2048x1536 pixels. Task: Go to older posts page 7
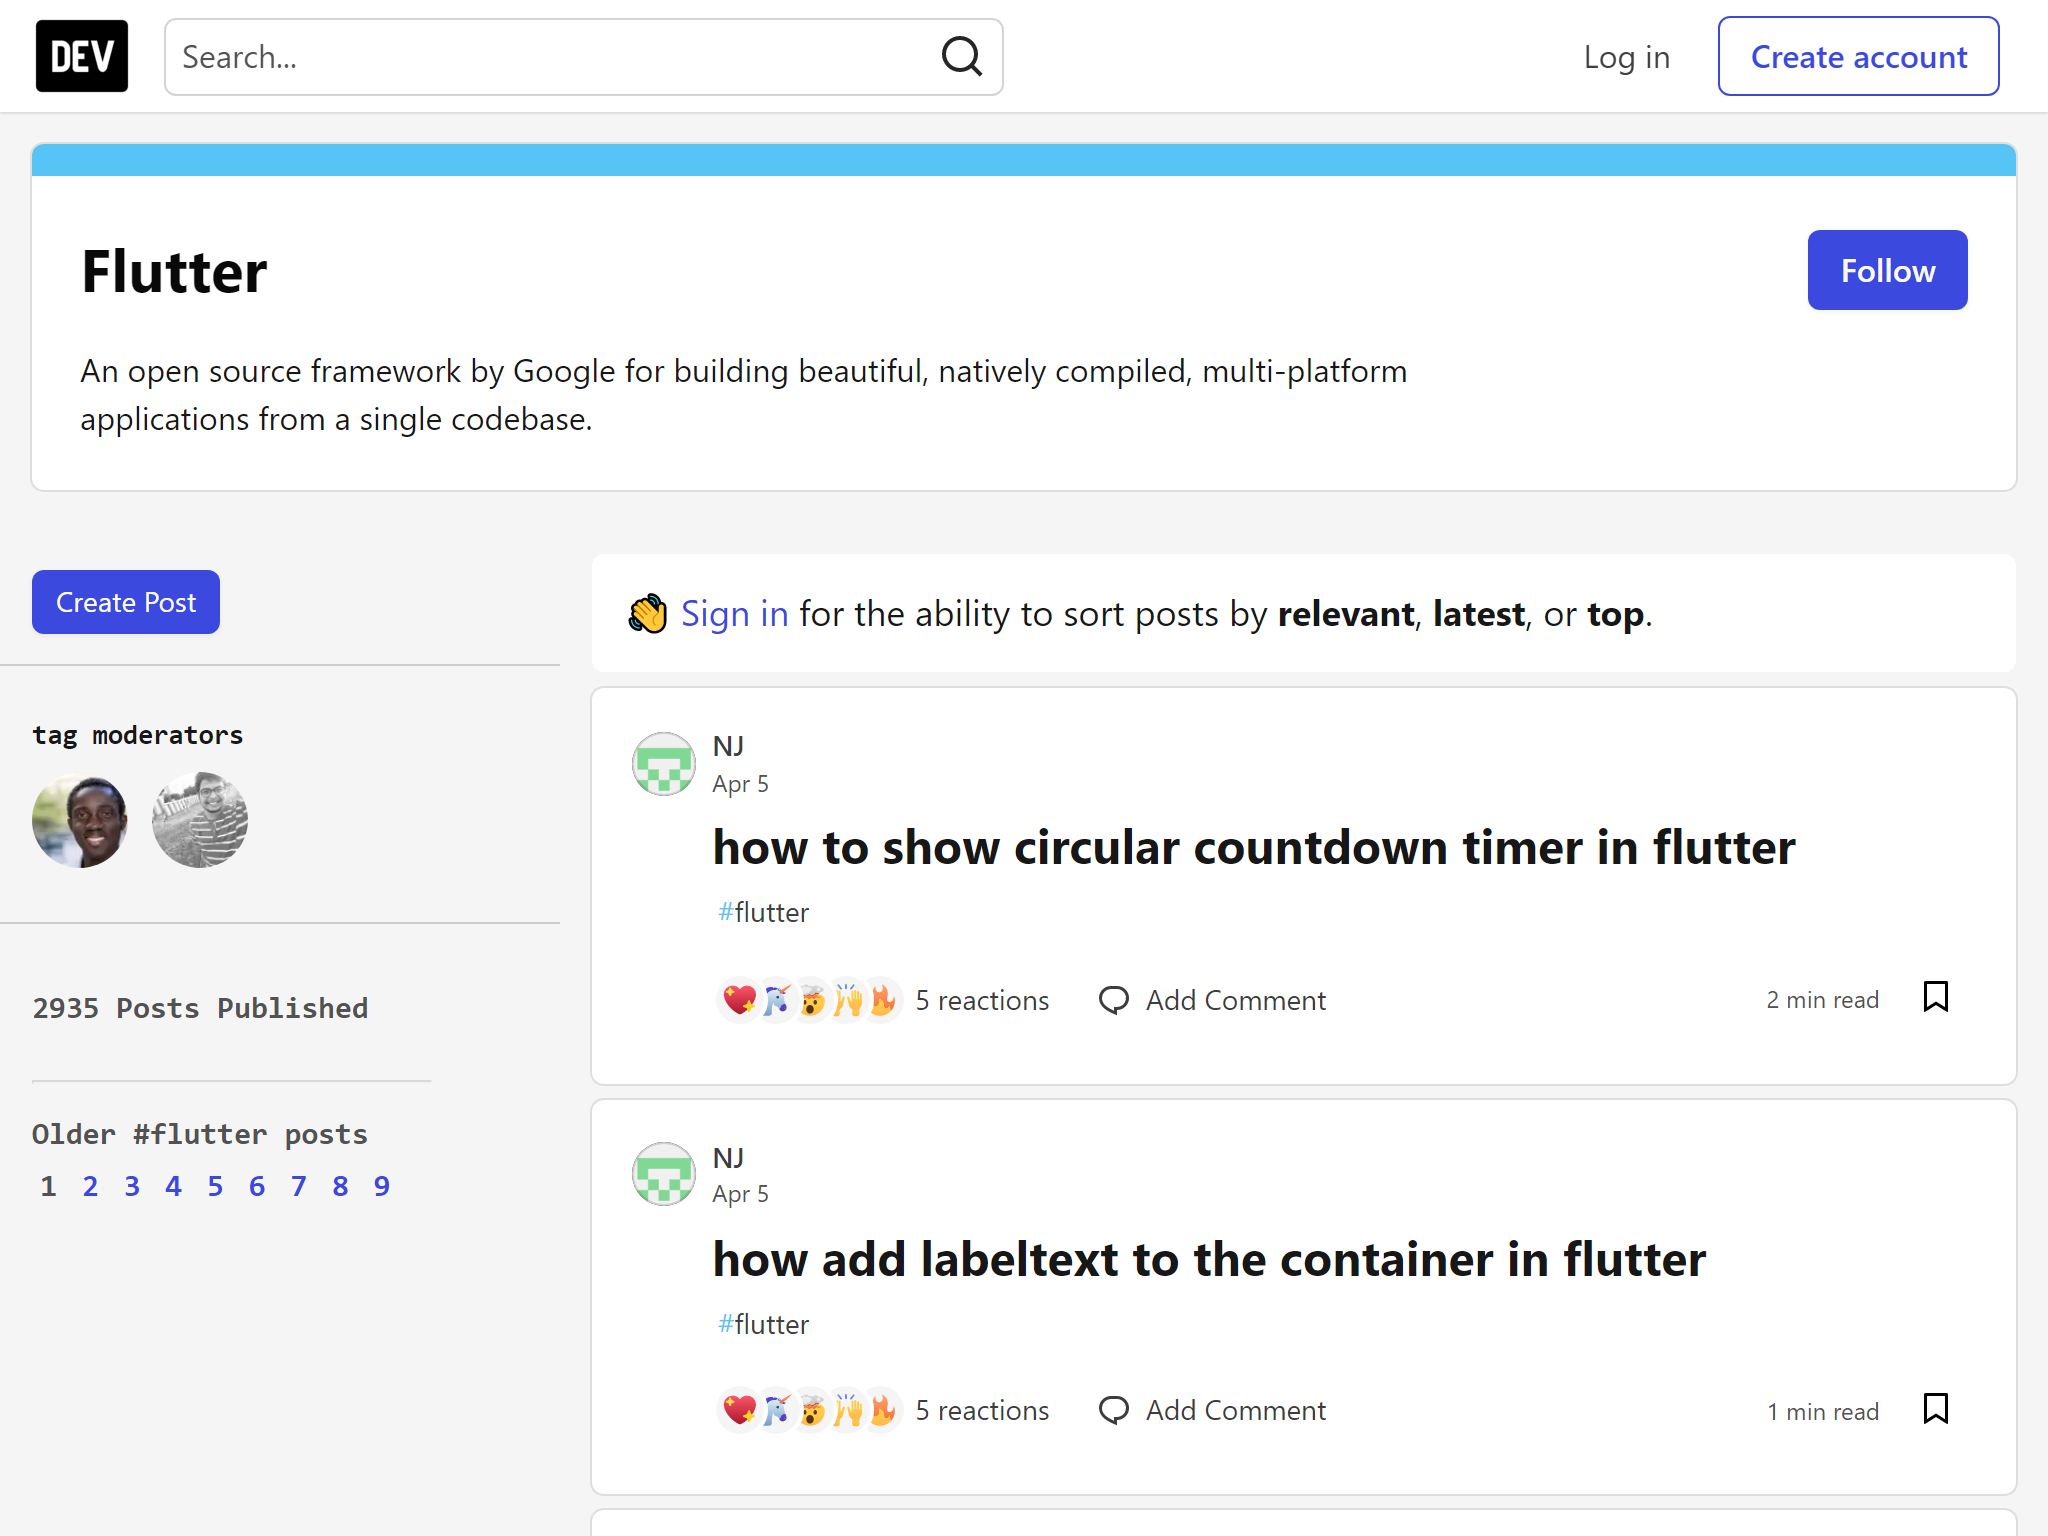click(x=299, y=1186)
